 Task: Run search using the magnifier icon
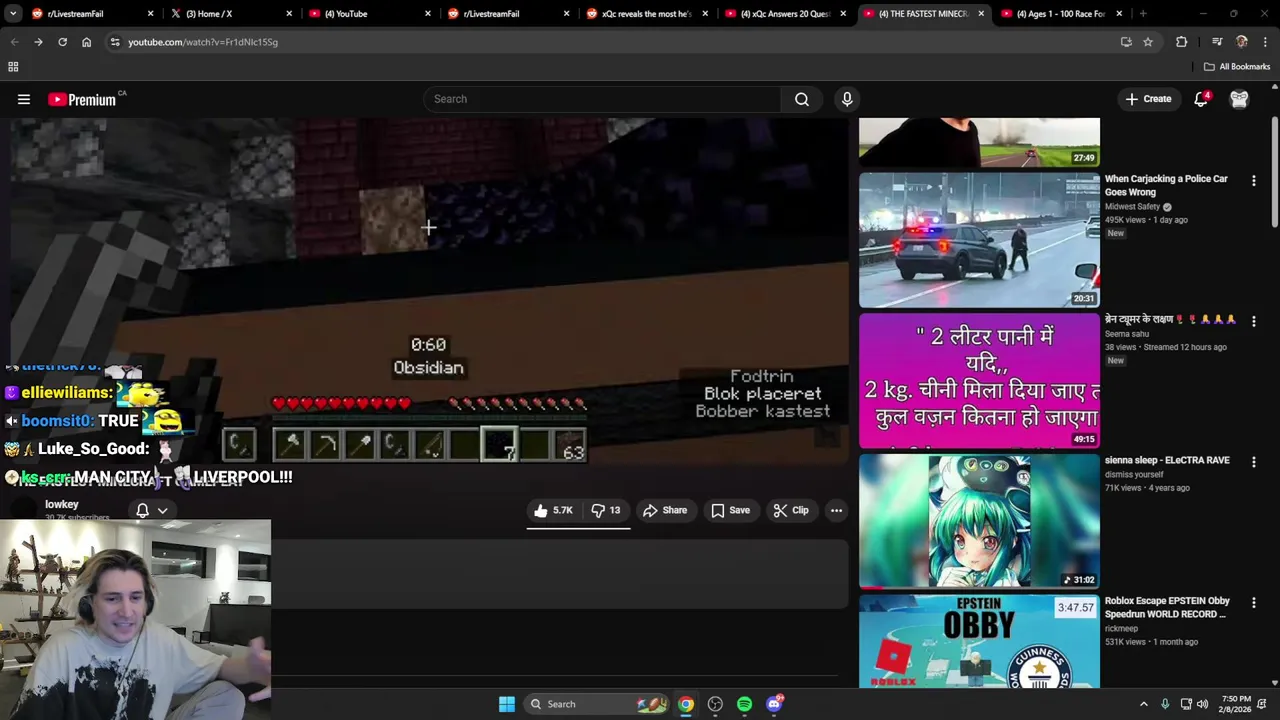[x=802, y=99]
